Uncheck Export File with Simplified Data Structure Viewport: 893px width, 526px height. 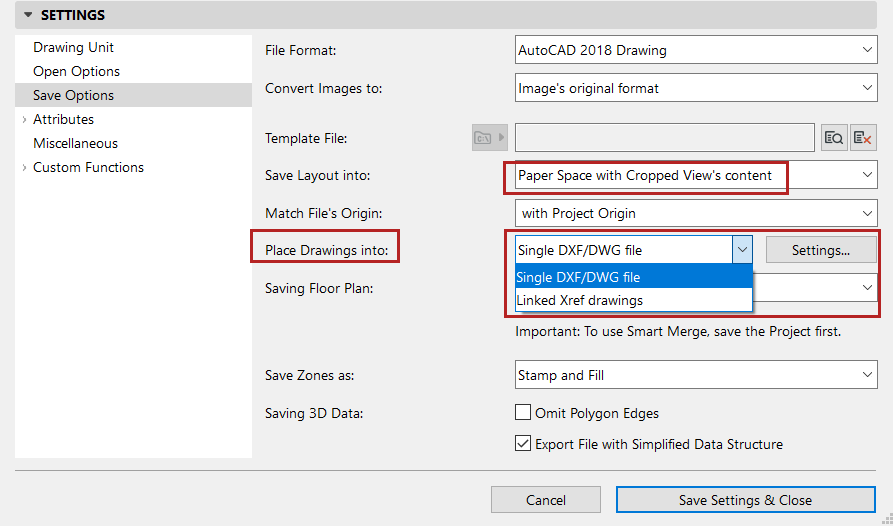coord(522,444)
